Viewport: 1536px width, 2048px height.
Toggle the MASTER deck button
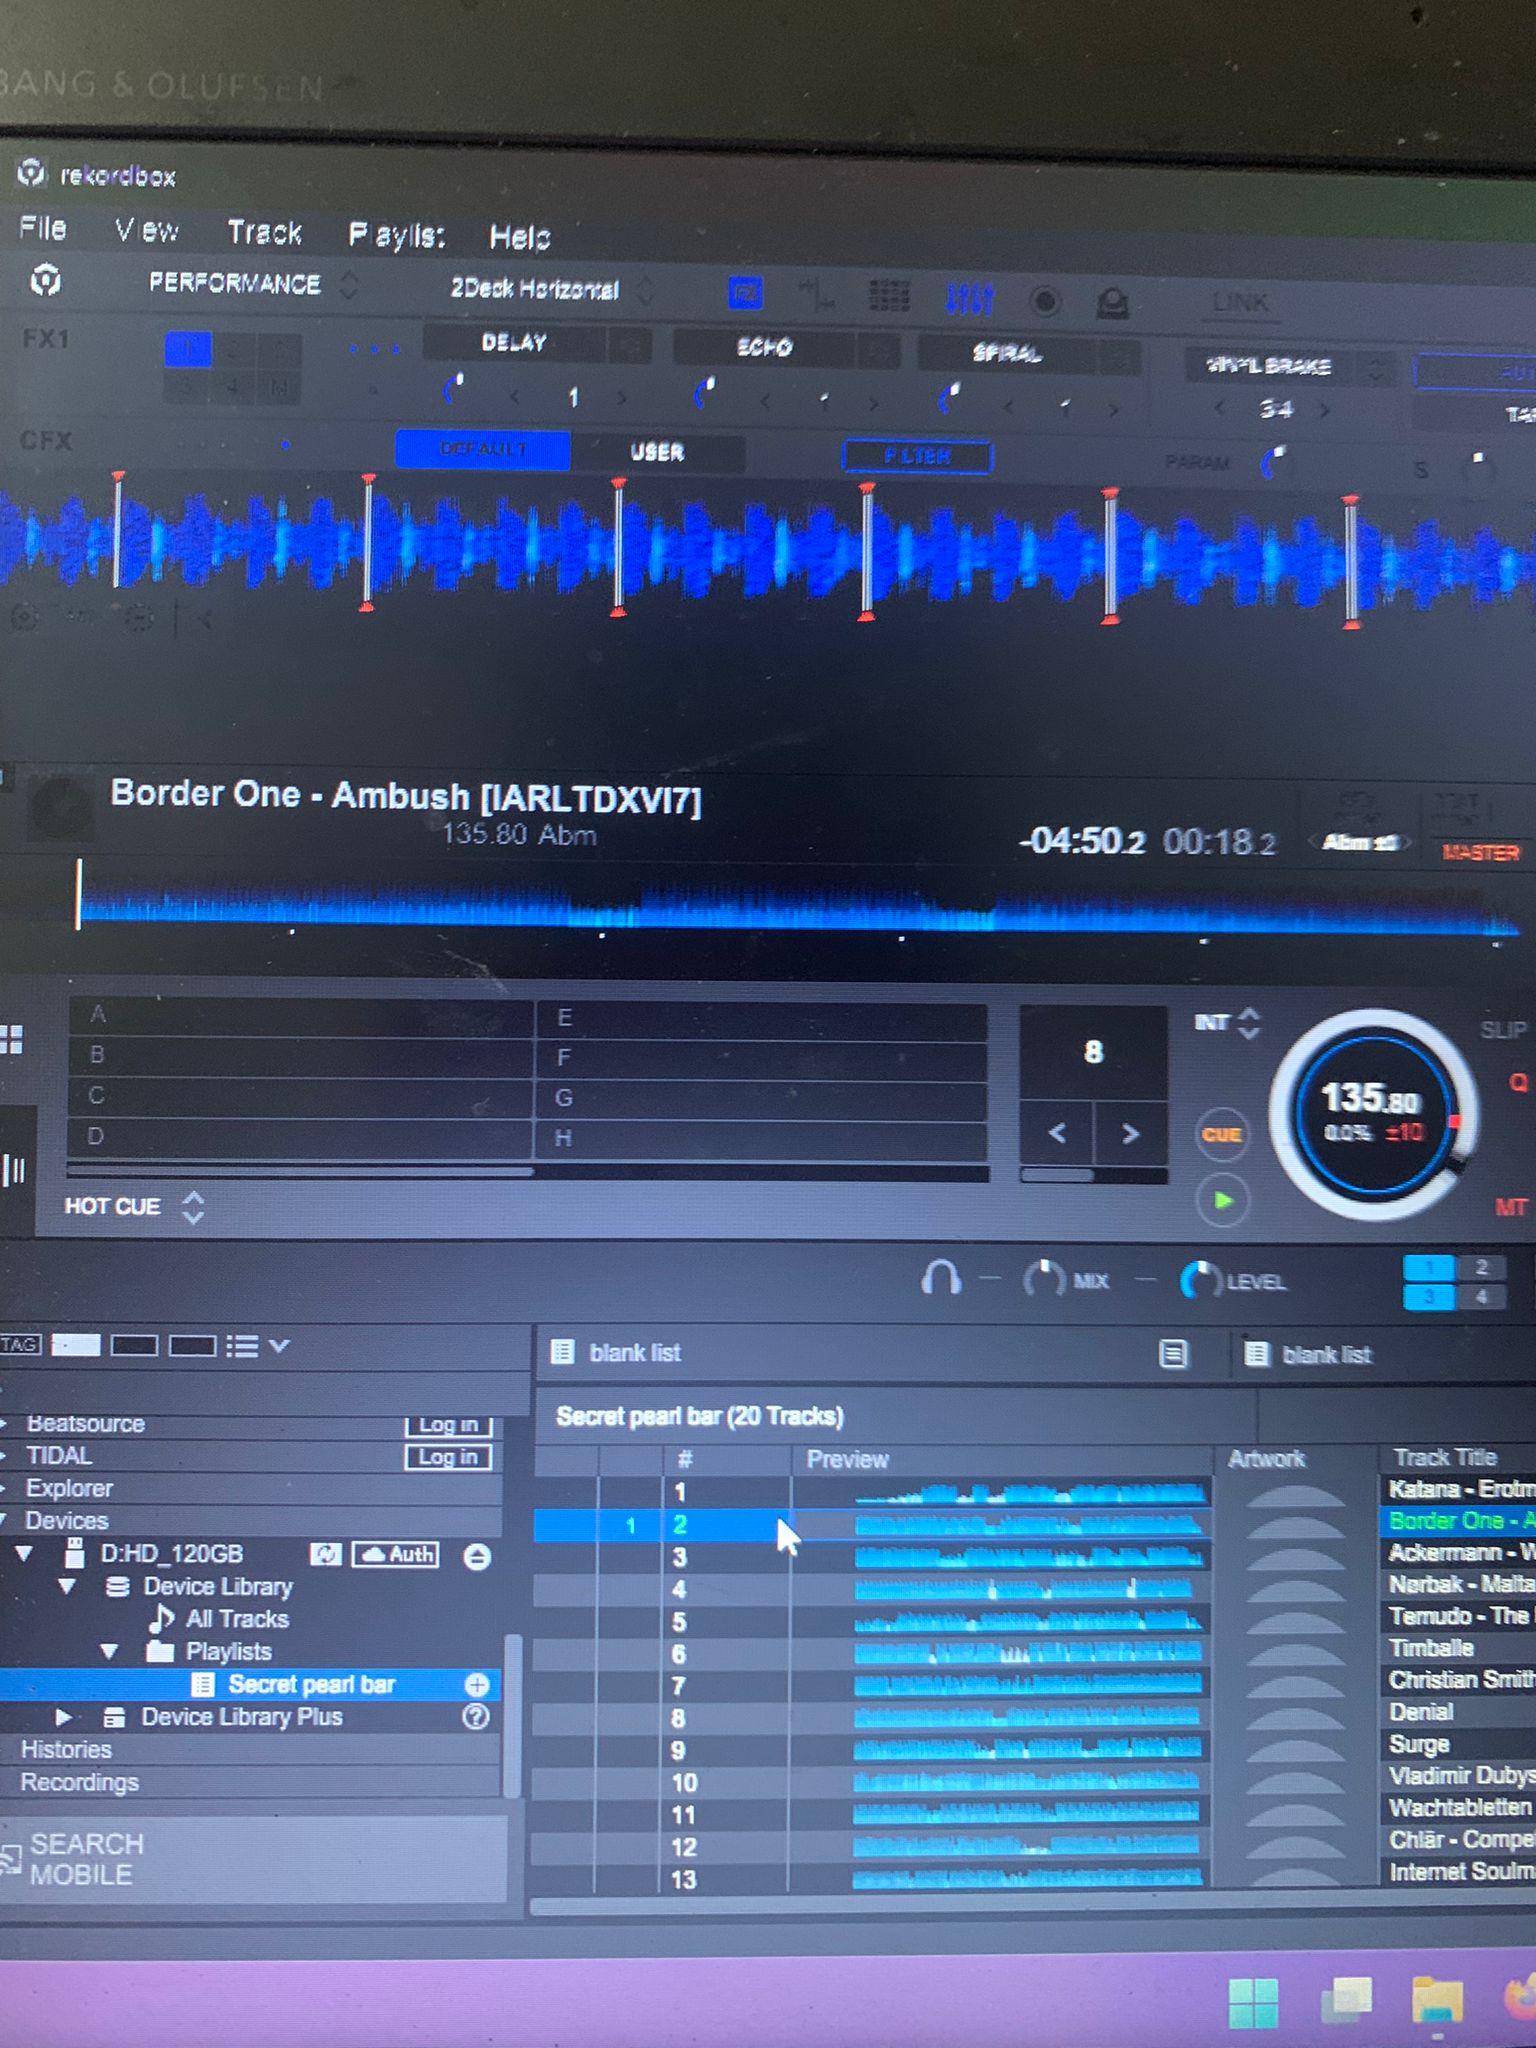[1481, 853]
